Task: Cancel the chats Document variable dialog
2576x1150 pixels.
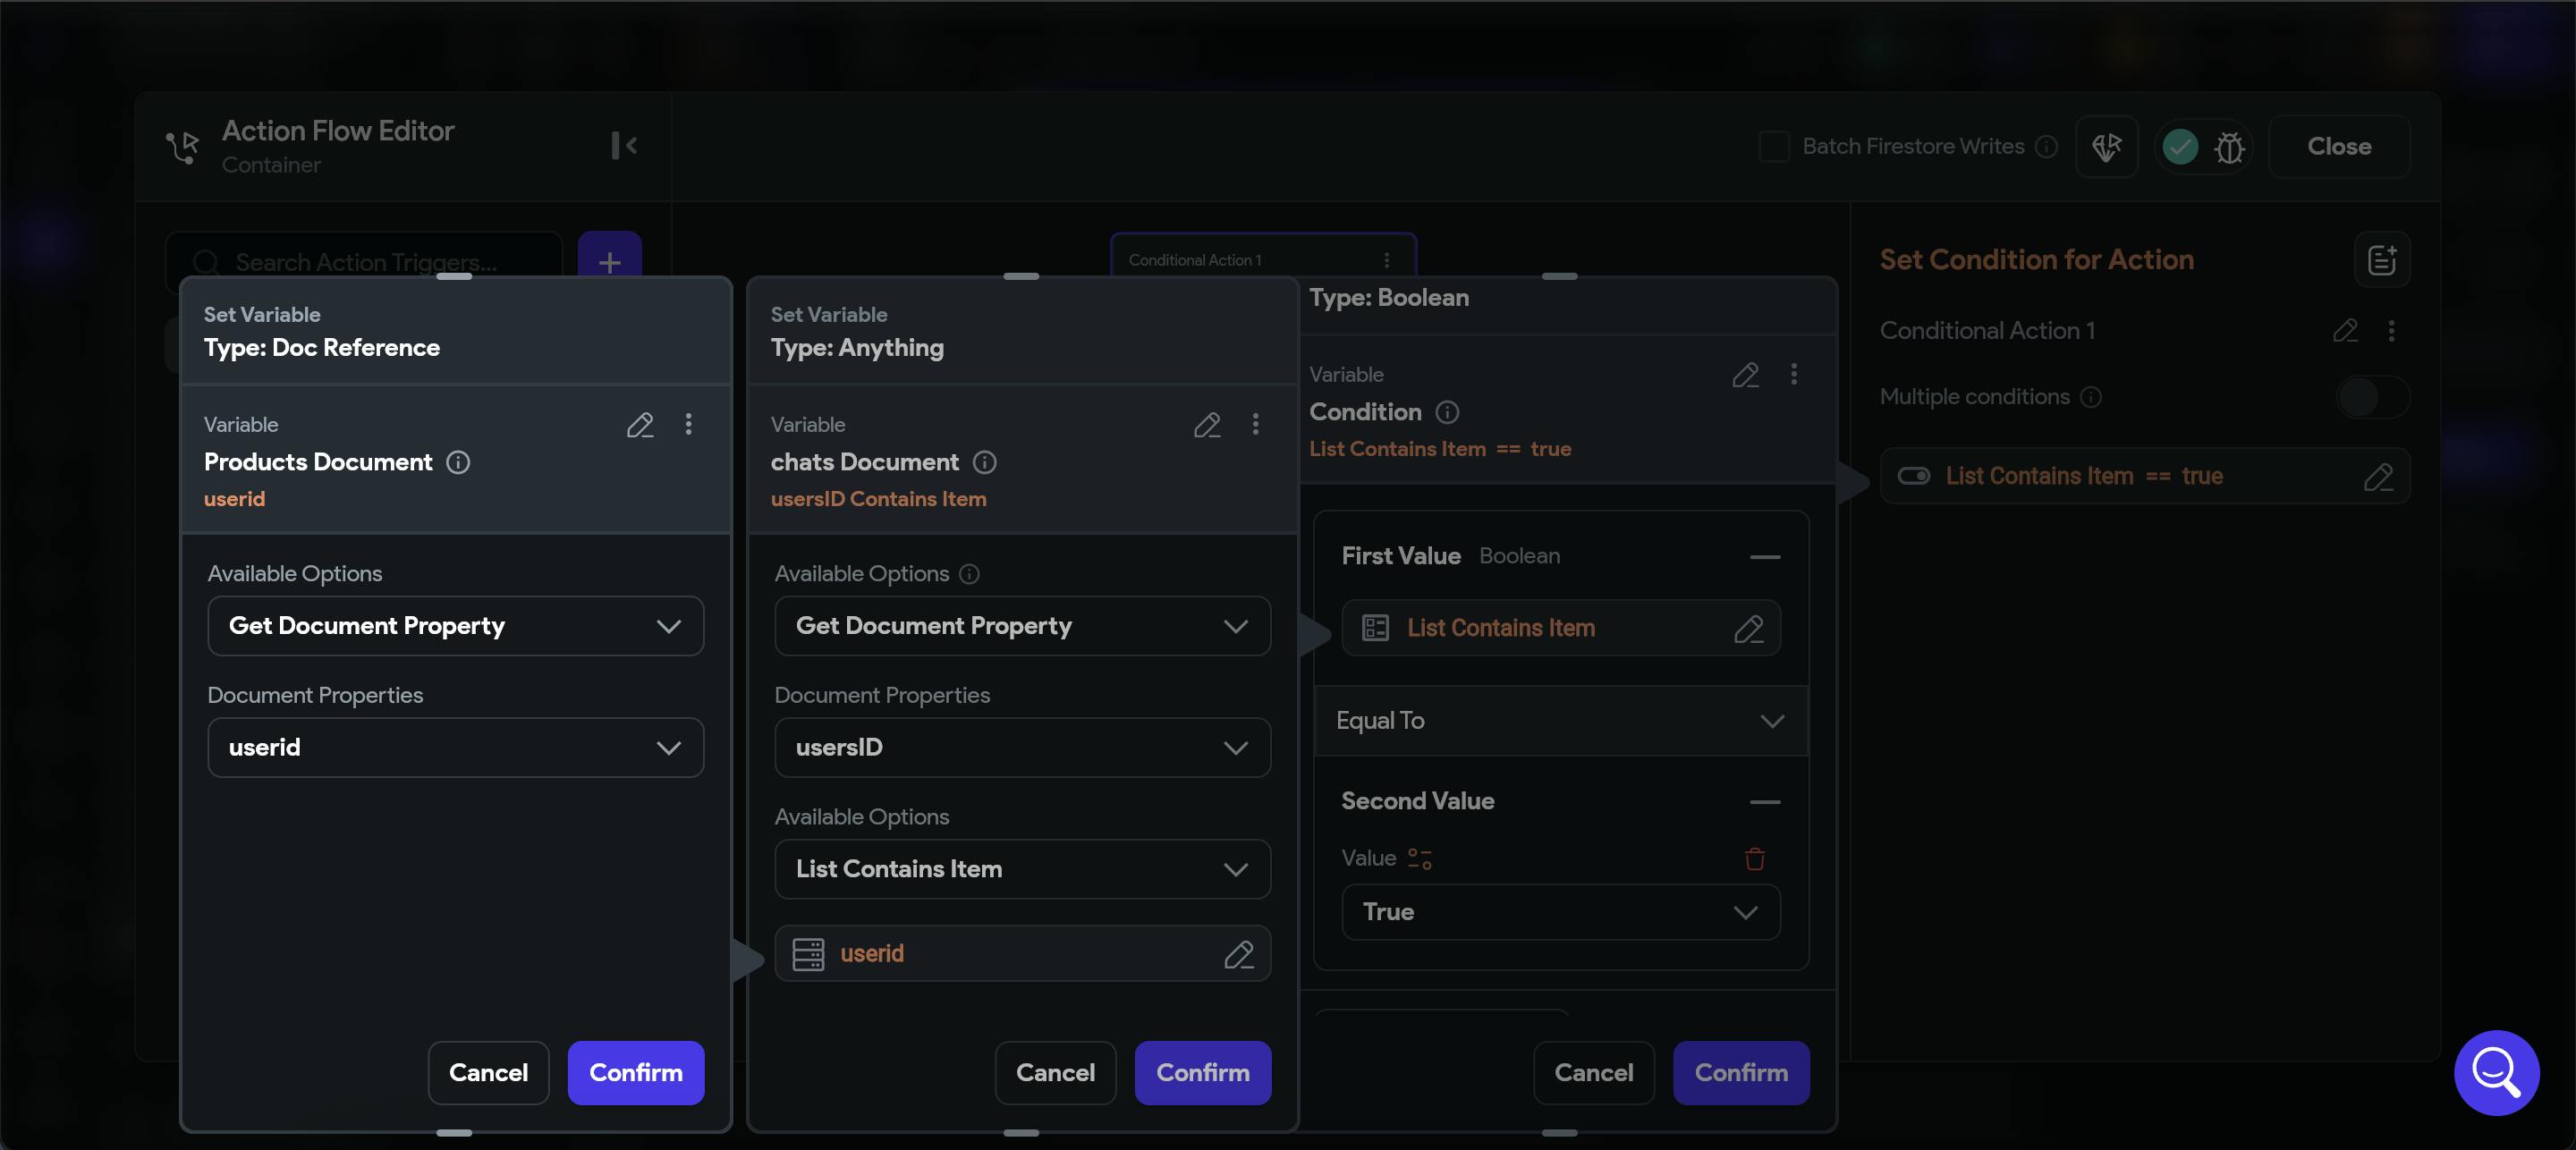Action: (1055, 1073)
